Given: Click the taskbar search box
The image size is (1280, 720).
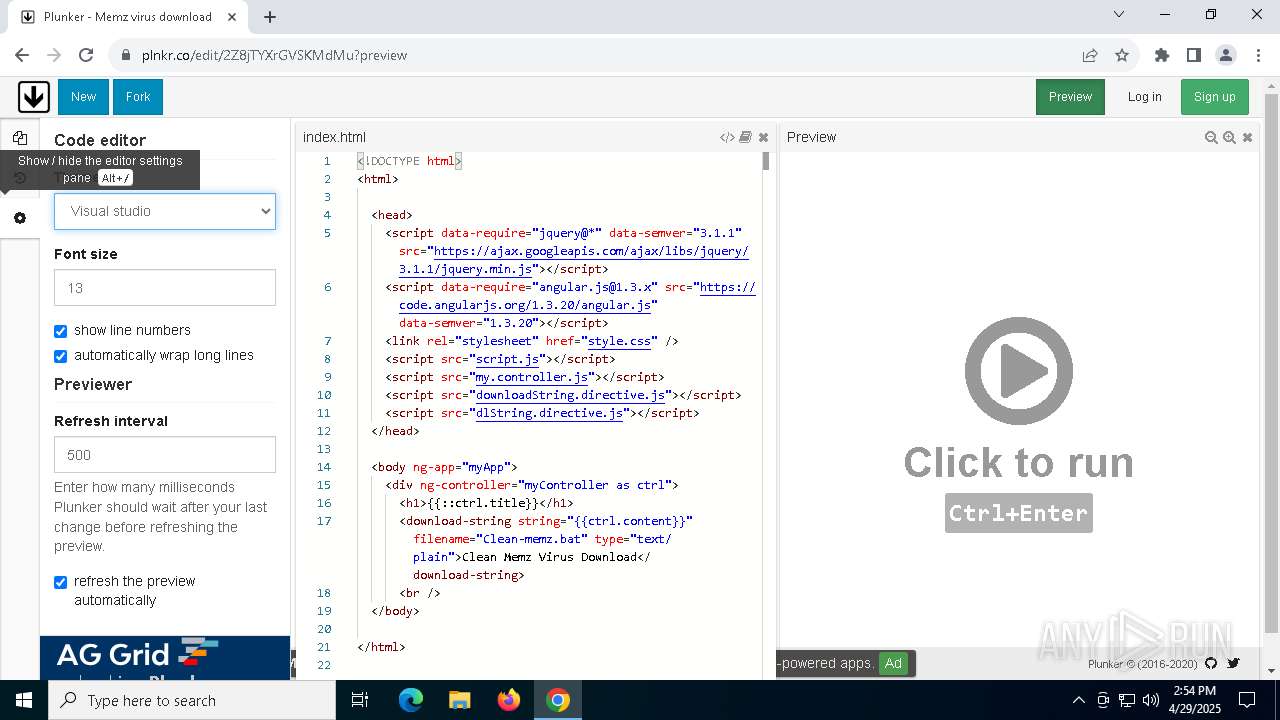Looking at the screenshot, I should click(x=192, y=700).
